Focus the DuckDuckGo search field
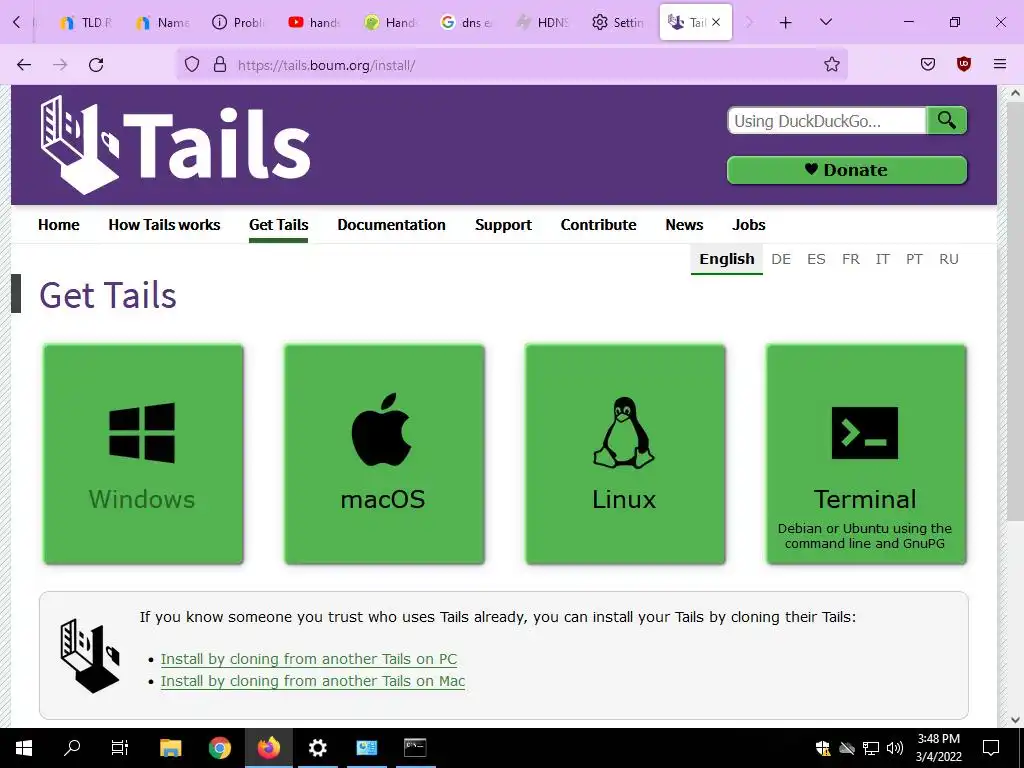 827,121
